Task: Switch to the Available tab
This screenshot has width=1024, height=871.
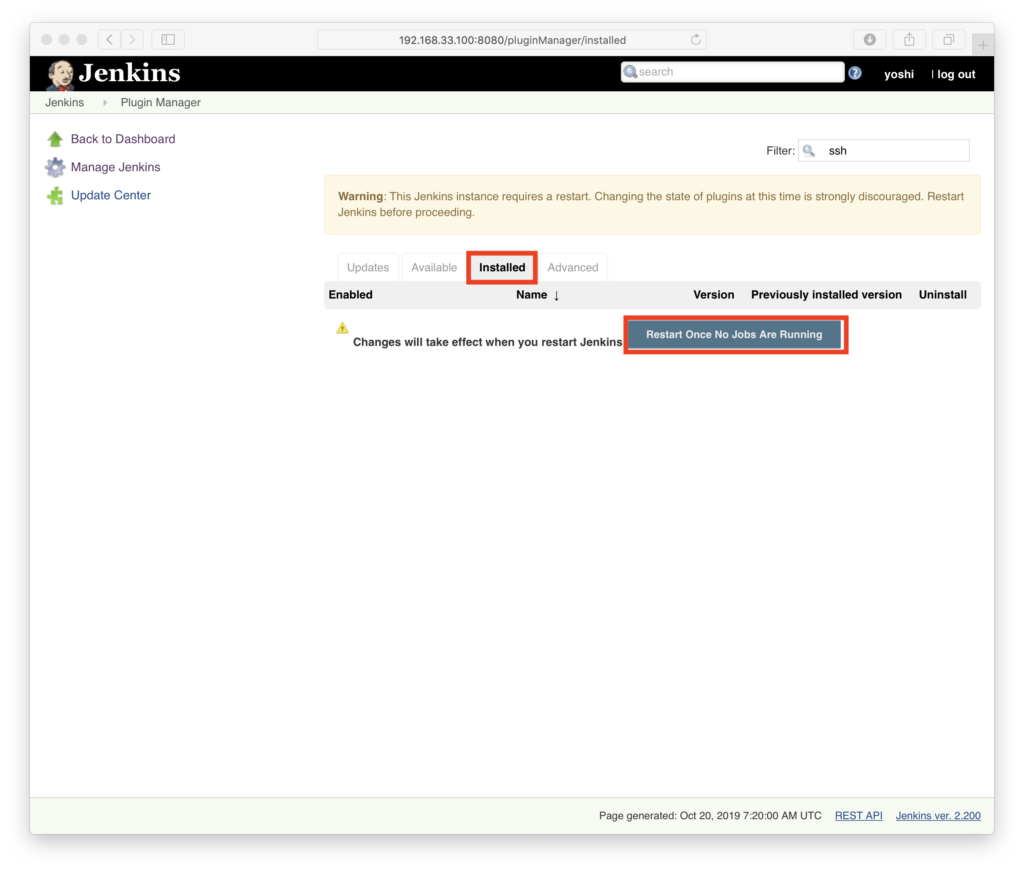Action: coord(434,268)
